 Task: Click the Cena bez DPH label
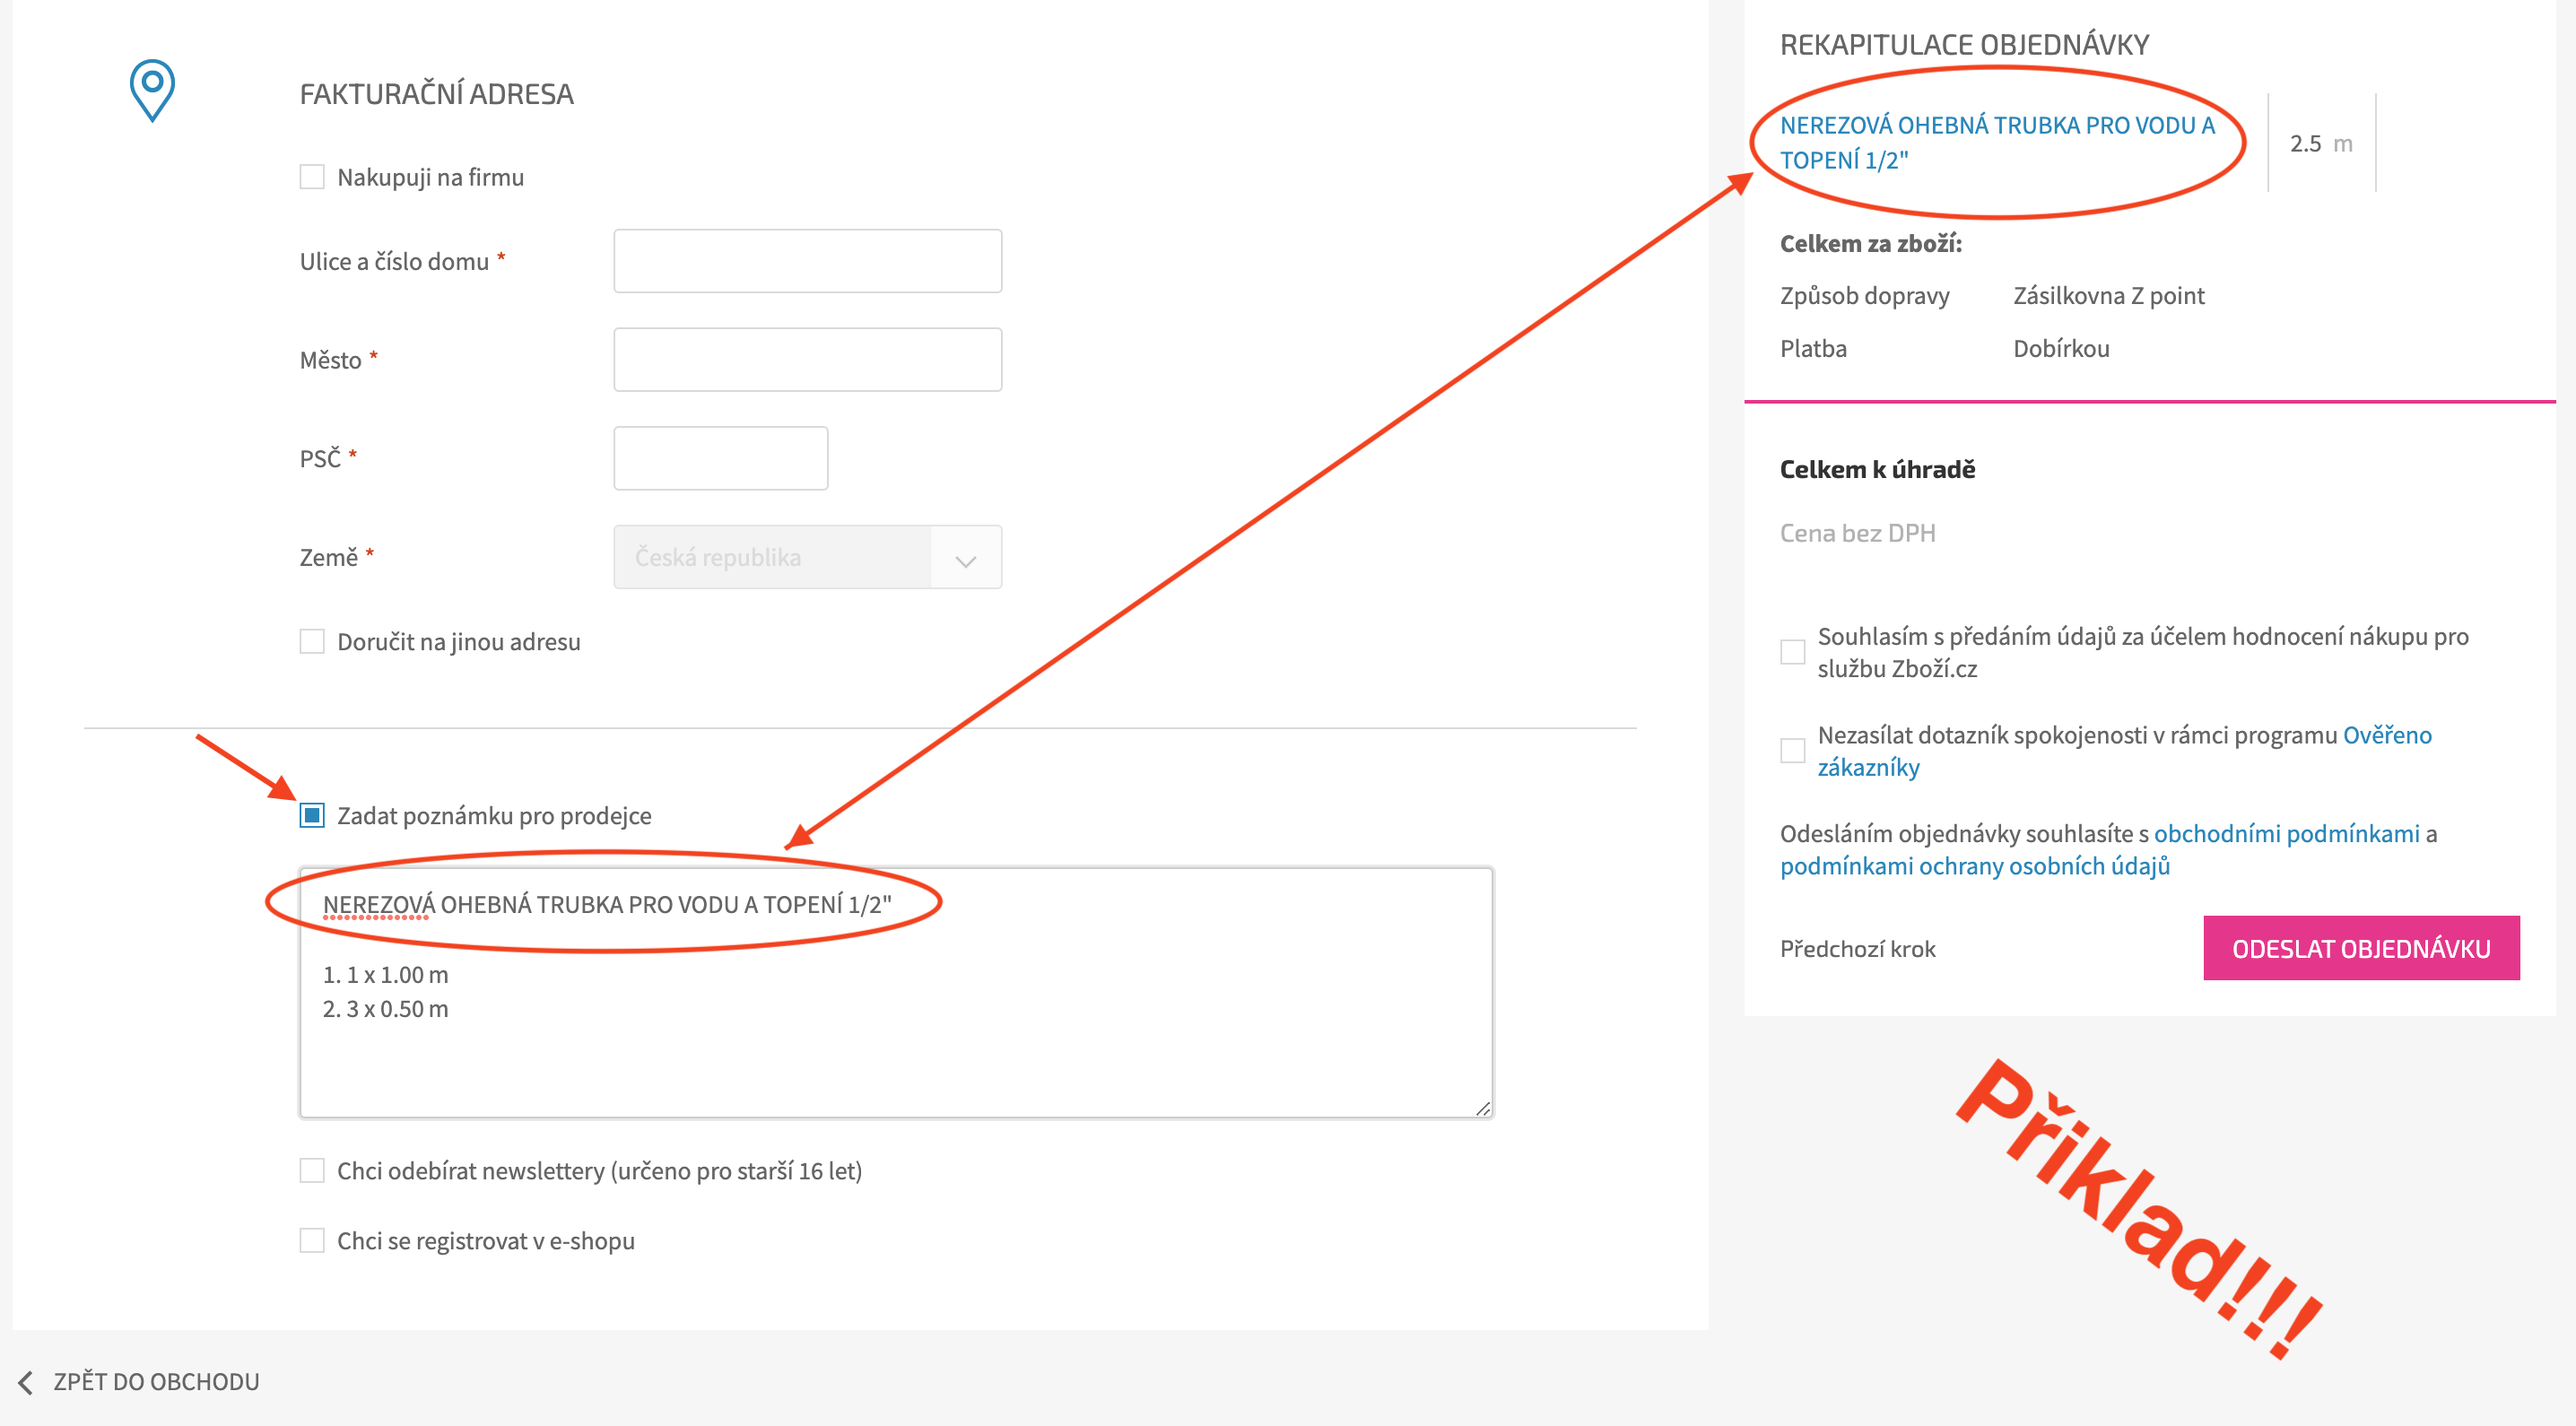(x=1857, y=533)
